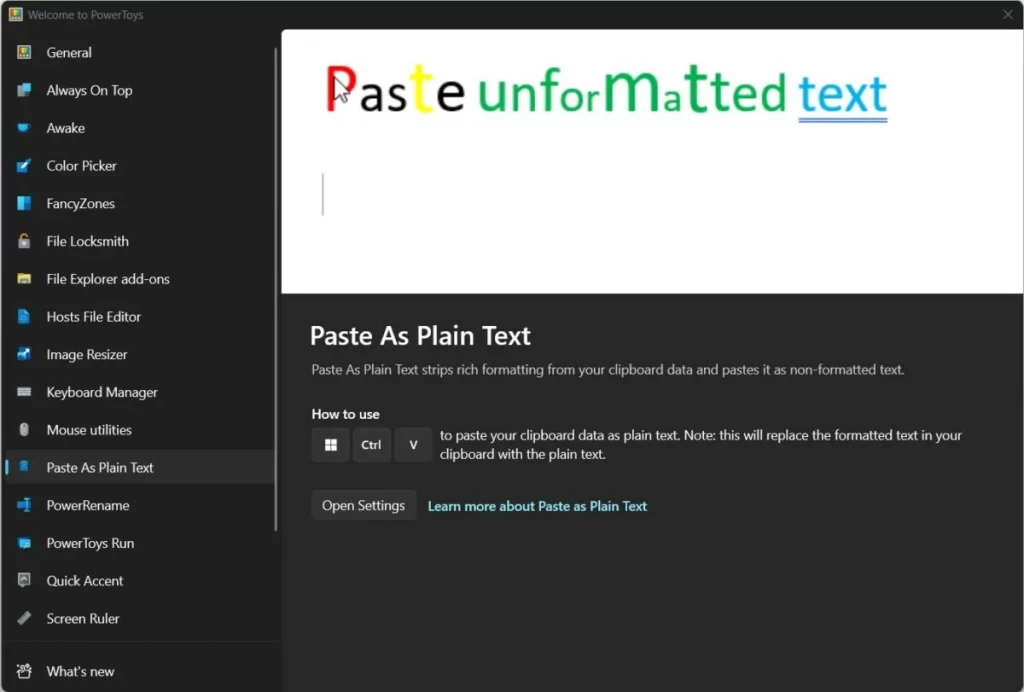1024x692 pixels.
Task: Open the Color Picker icon
Action: (x=24, y=166)
